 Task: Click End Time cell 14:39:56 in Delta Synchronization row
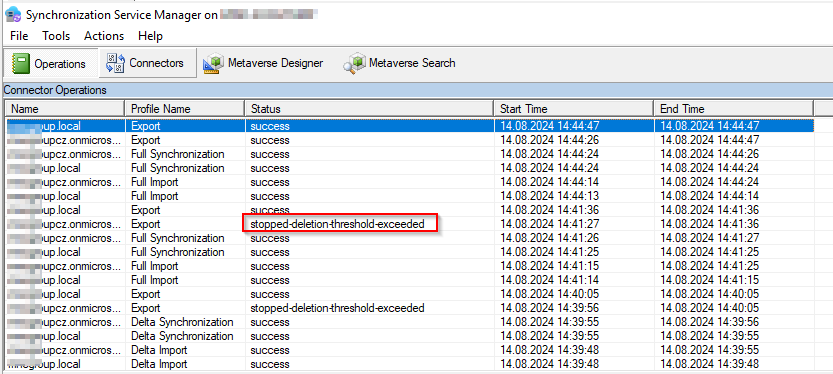710,322
